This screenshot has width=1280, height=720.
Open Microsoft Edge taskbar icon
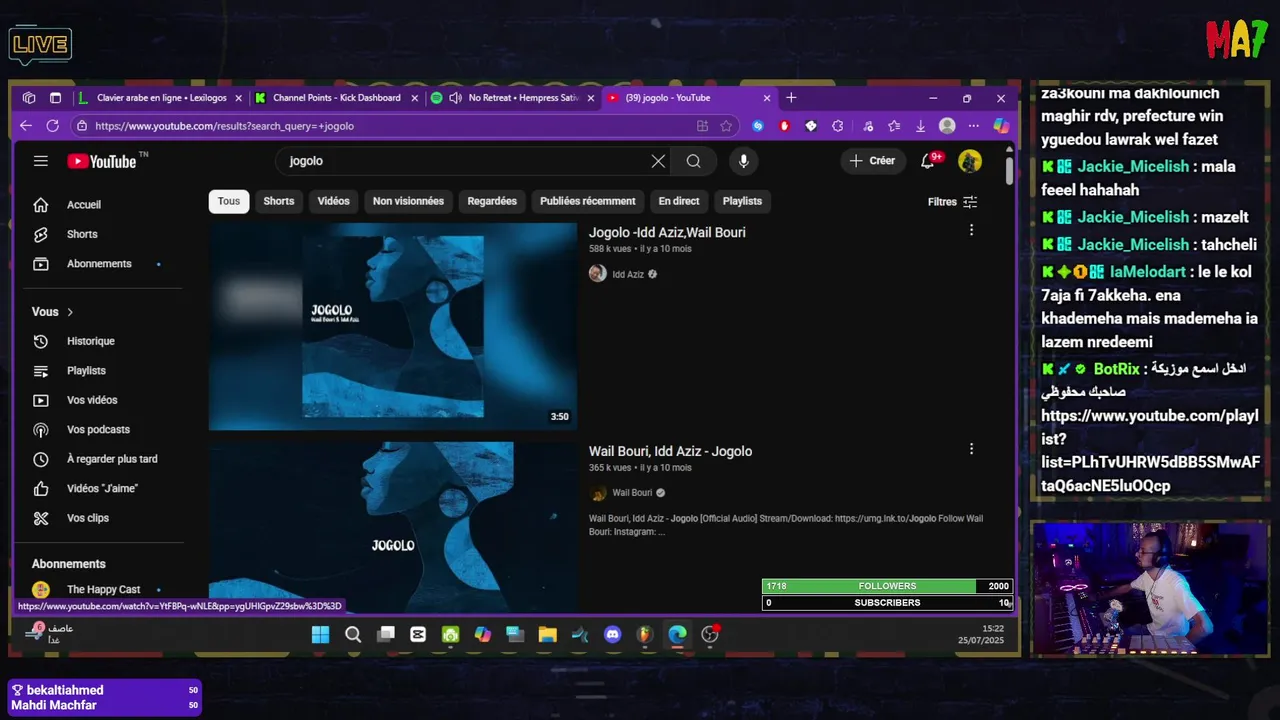click(678, 635)
